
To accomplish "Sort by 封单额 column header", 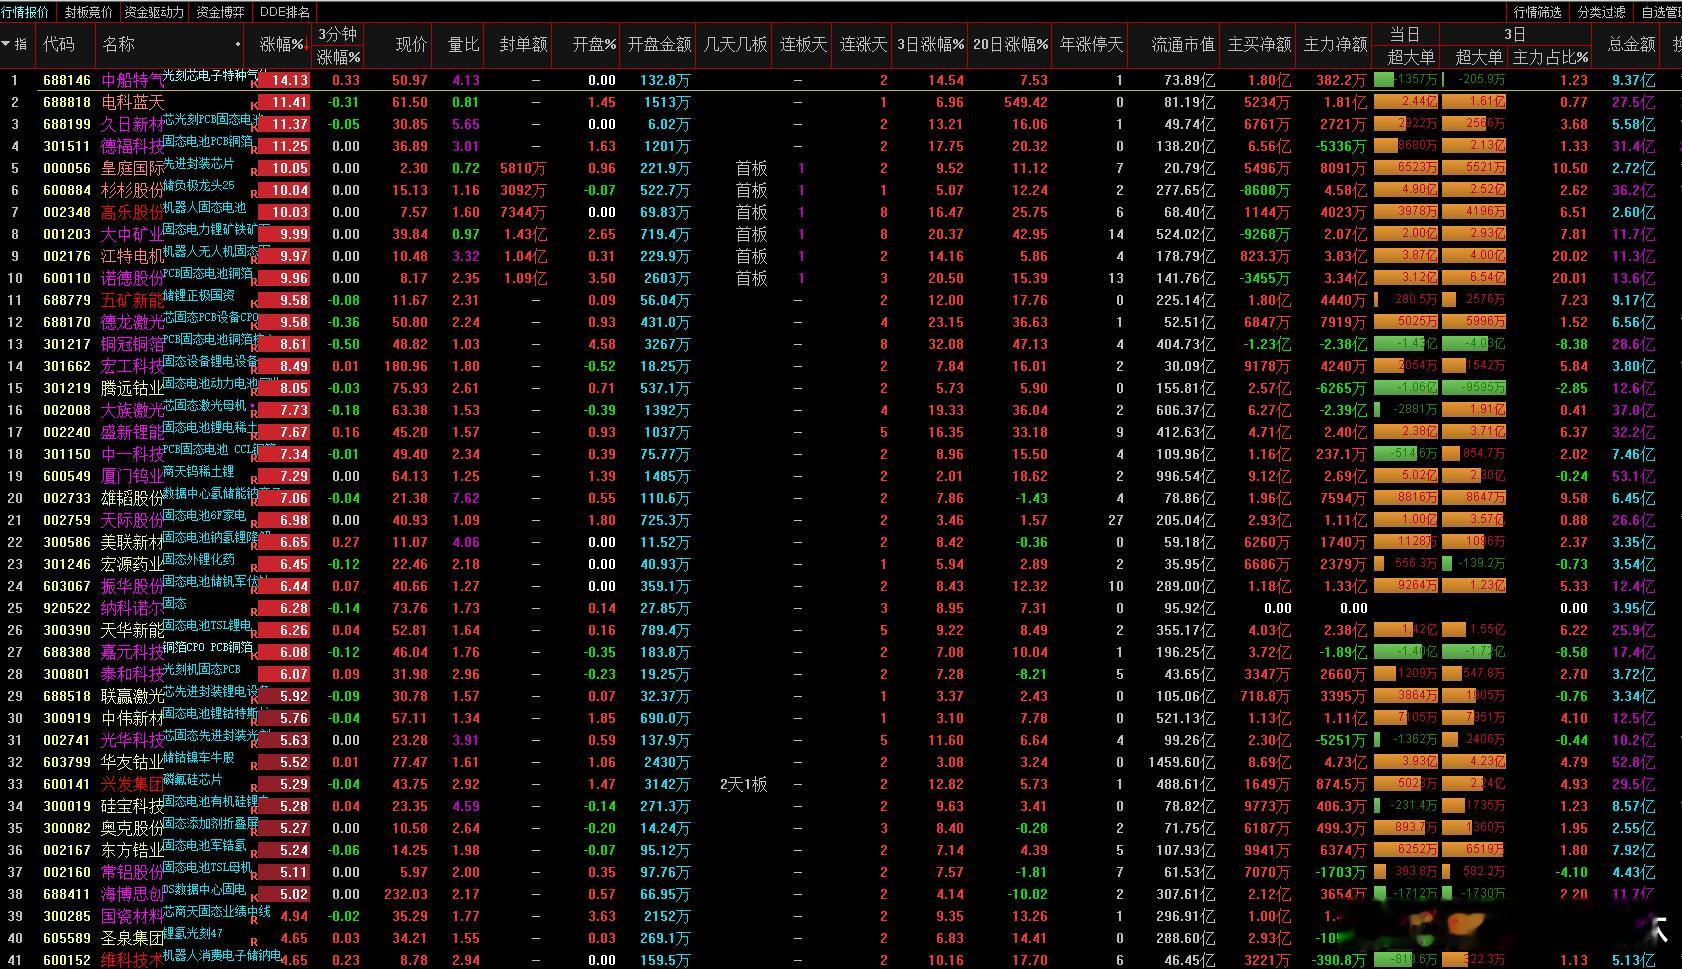I will pyautogui.click(x=523, y=45).
